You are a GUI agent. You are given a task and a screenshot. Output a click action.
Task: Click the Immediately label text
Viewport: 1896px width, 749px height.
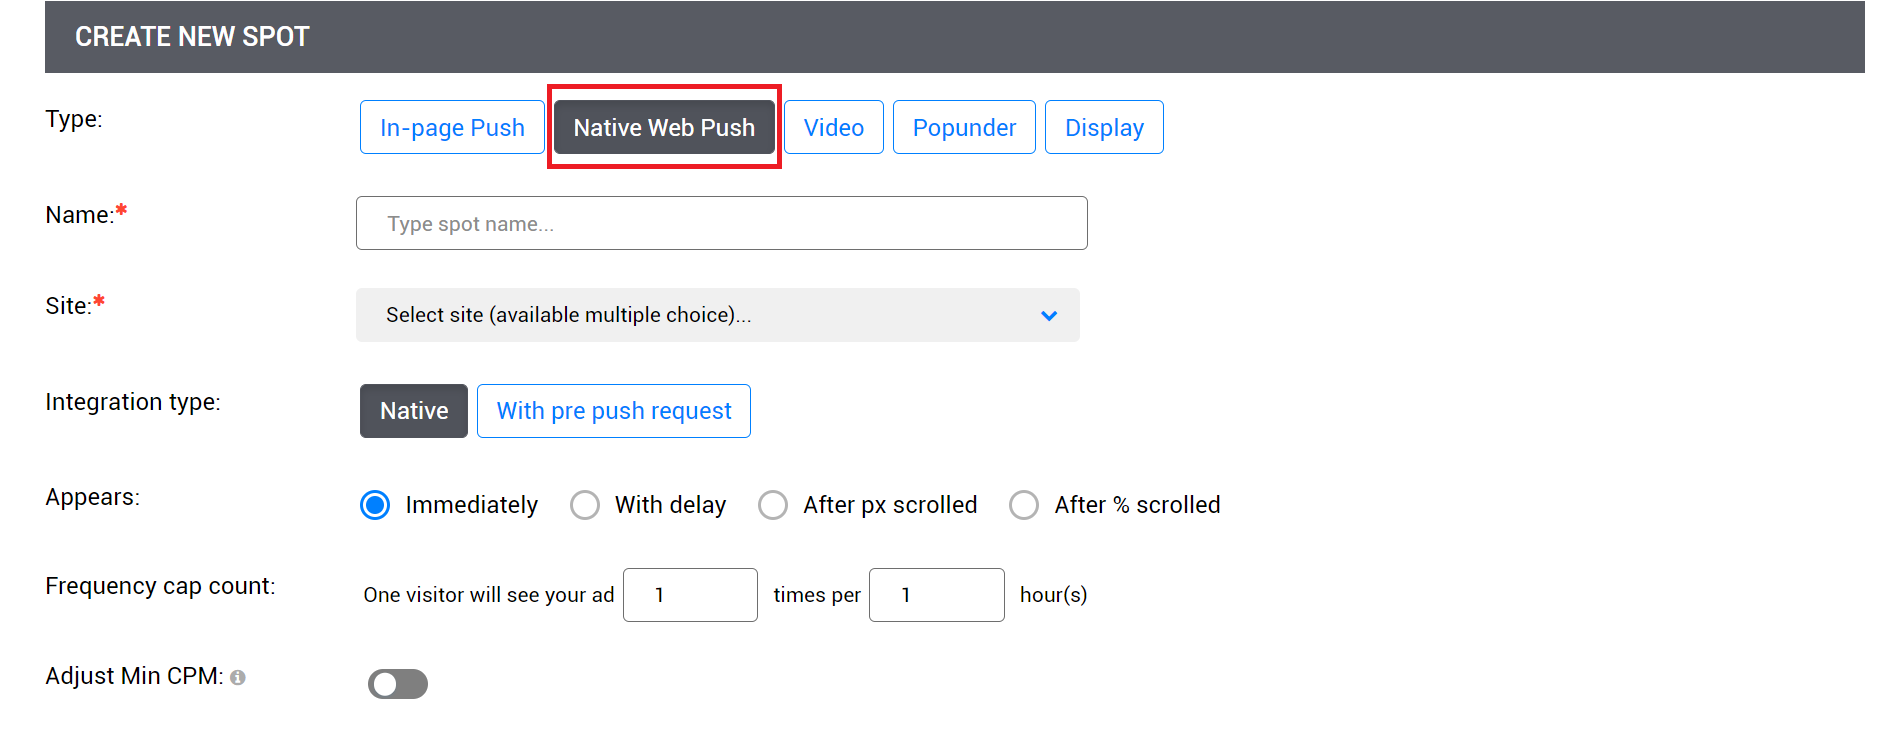click(x=471, y=505)
